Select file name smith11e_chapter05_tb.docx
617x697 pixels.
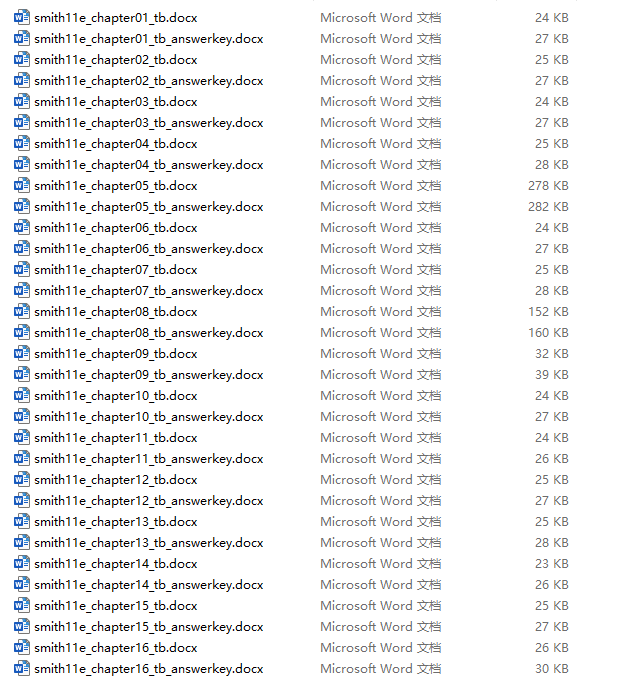116,186
